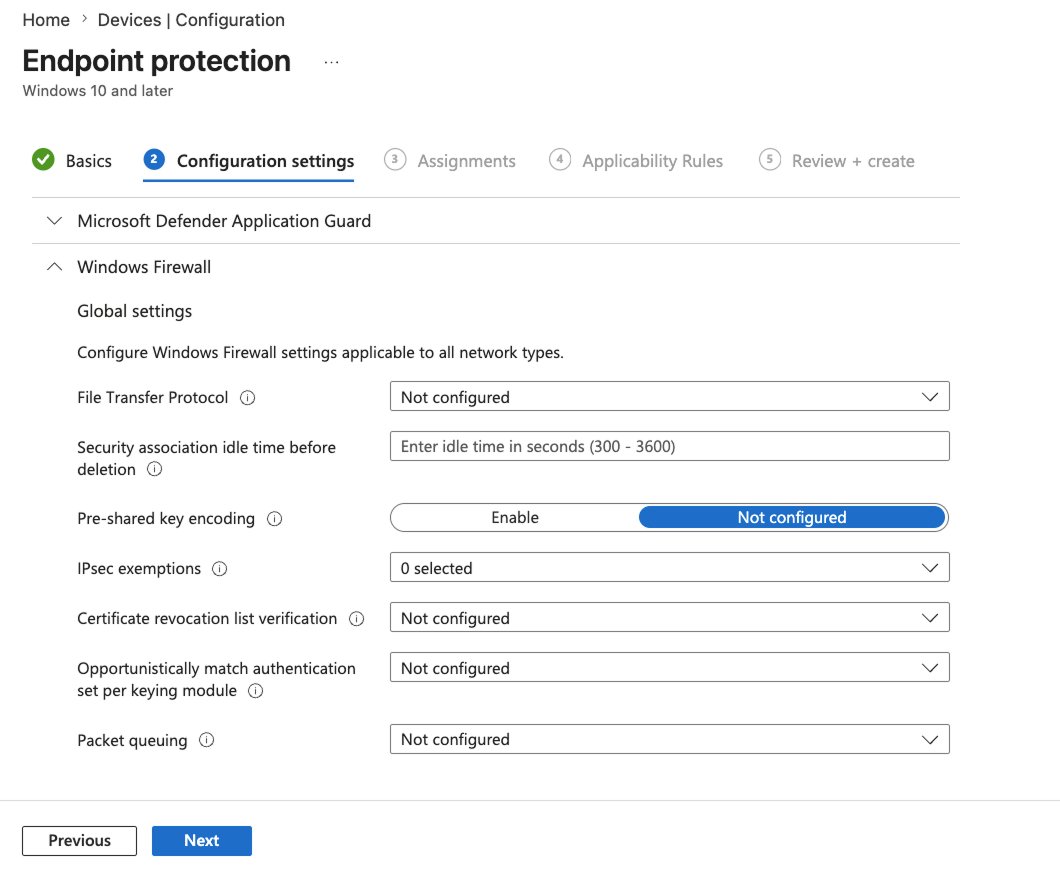Click the Packet queuing info icon
This screenshot has width=1060, height=878.
point(207,740)
